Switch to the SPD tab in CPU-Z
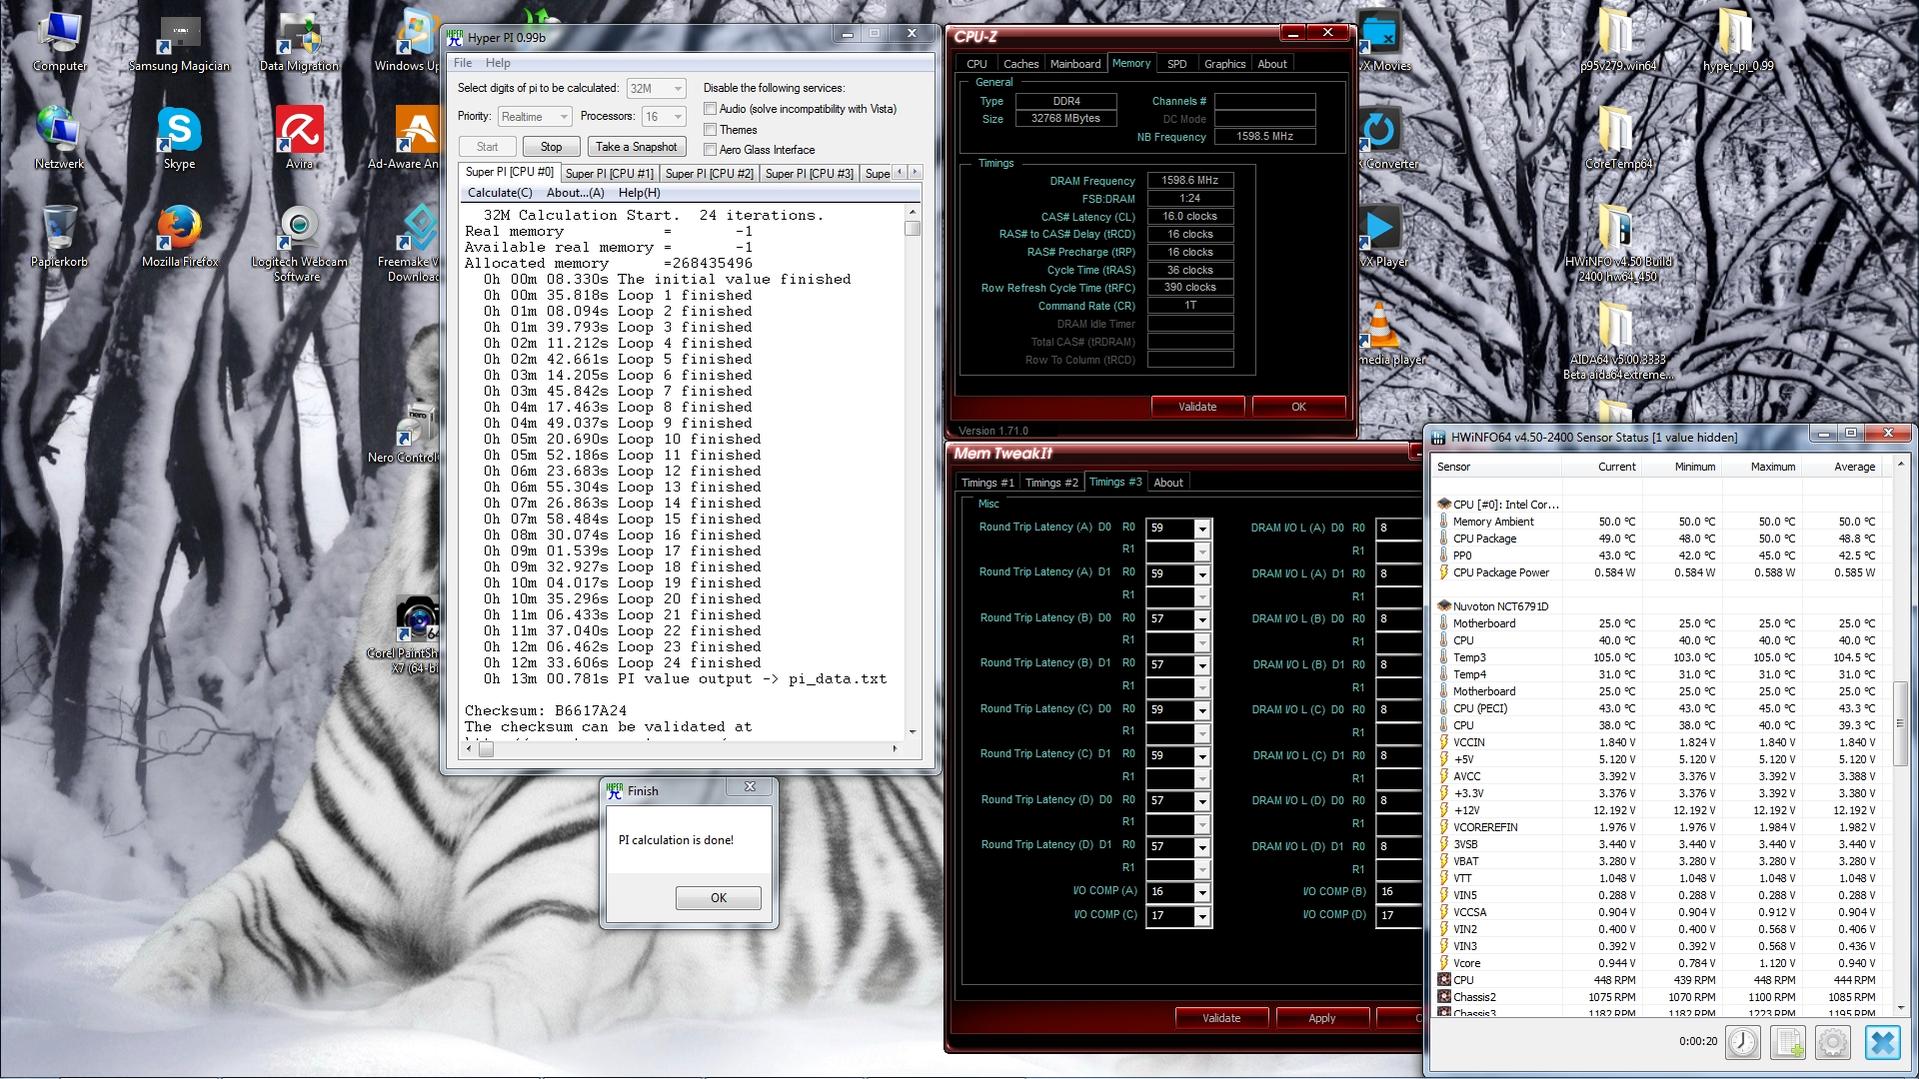1919x1079 pixels. pos(1177,64)
